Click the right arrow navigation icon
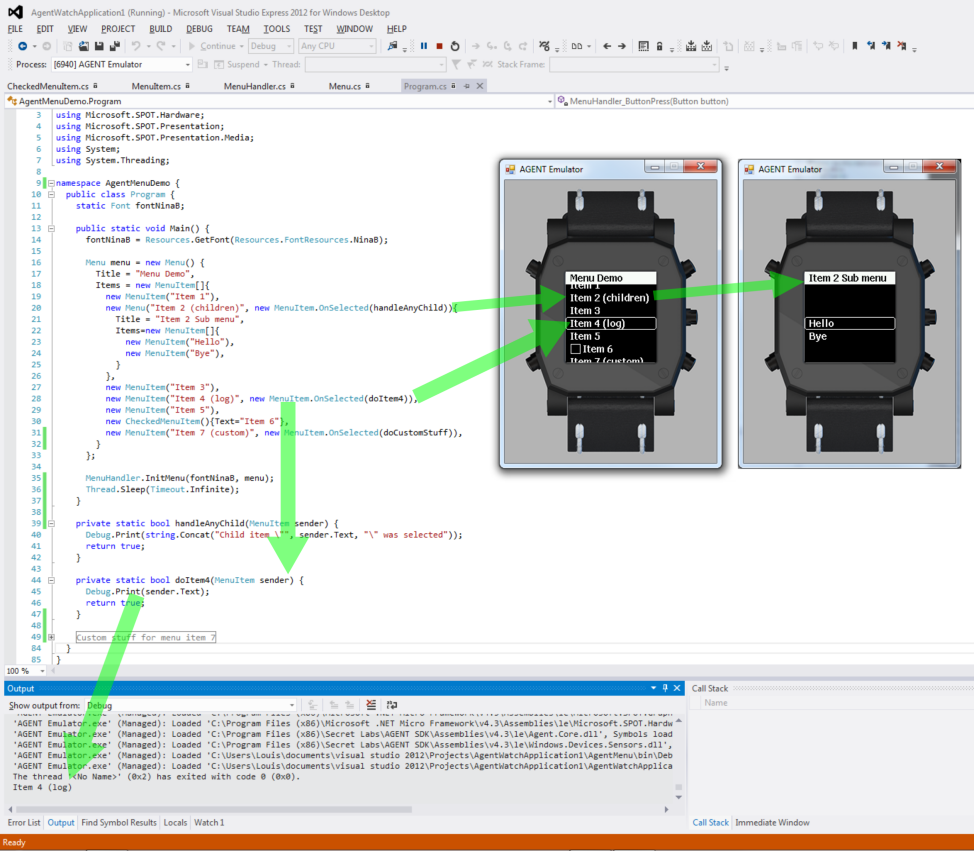 [x=622, y=46]
